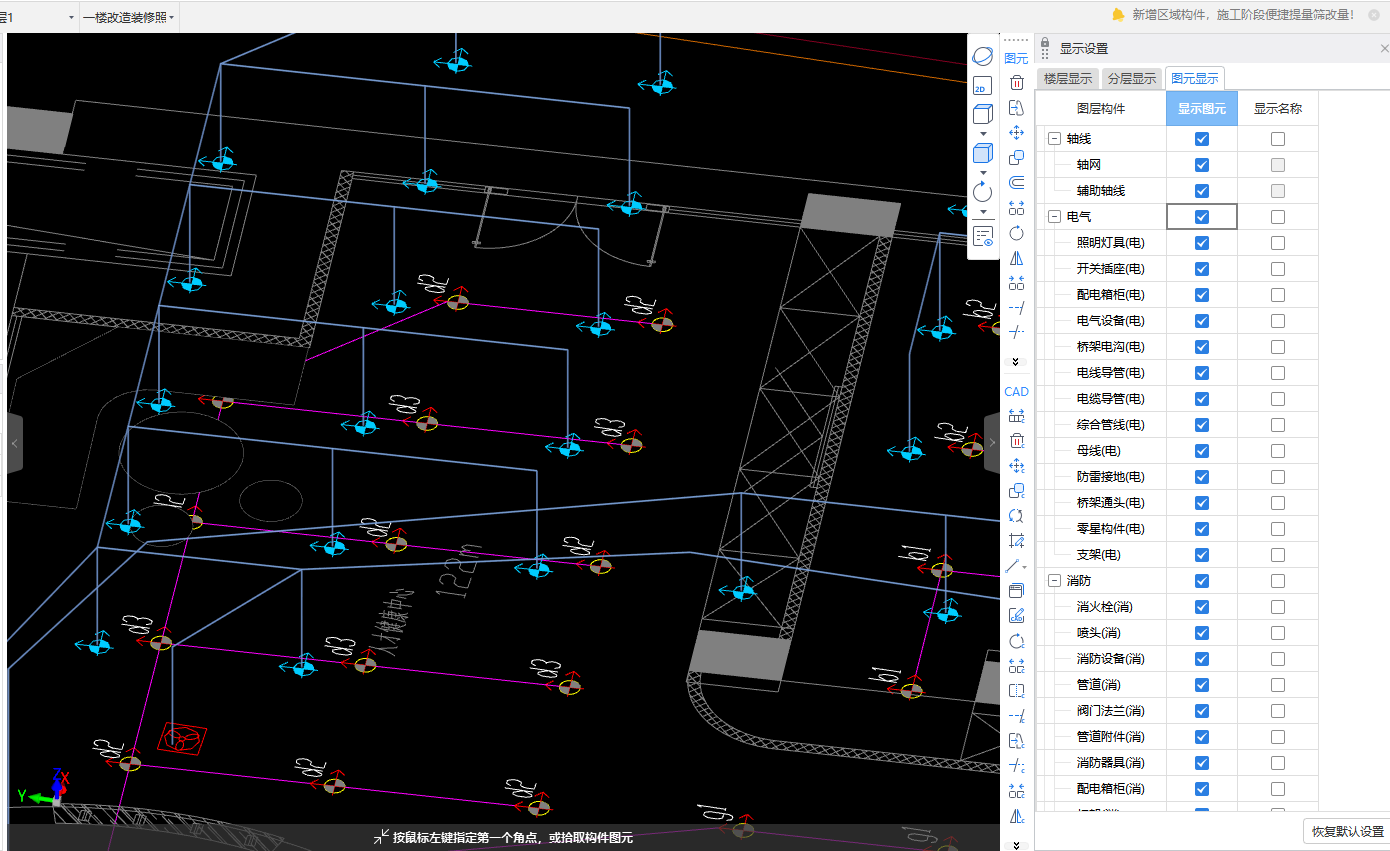Click the move arrows icon under 图元

[x=1017, y=133]
